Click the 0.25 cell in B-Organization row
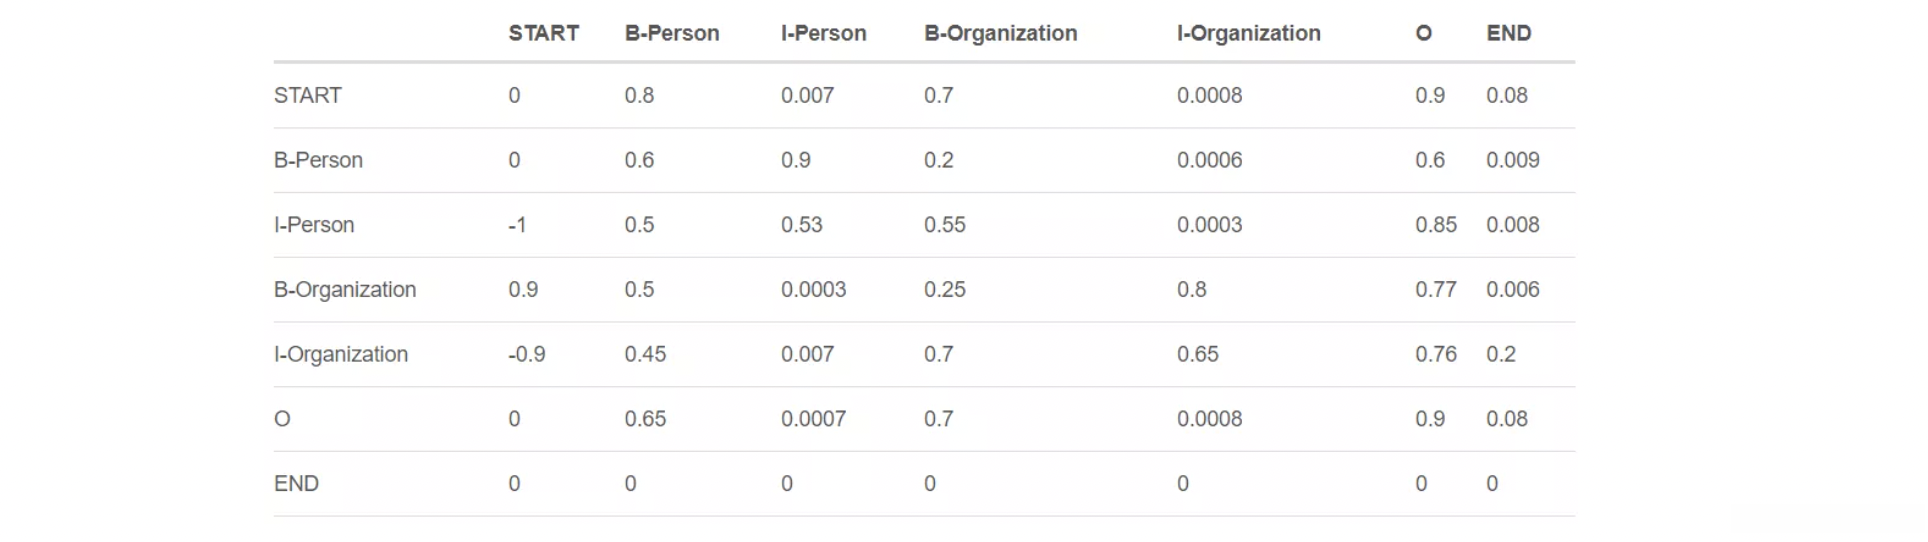 [x=944, y=290]
